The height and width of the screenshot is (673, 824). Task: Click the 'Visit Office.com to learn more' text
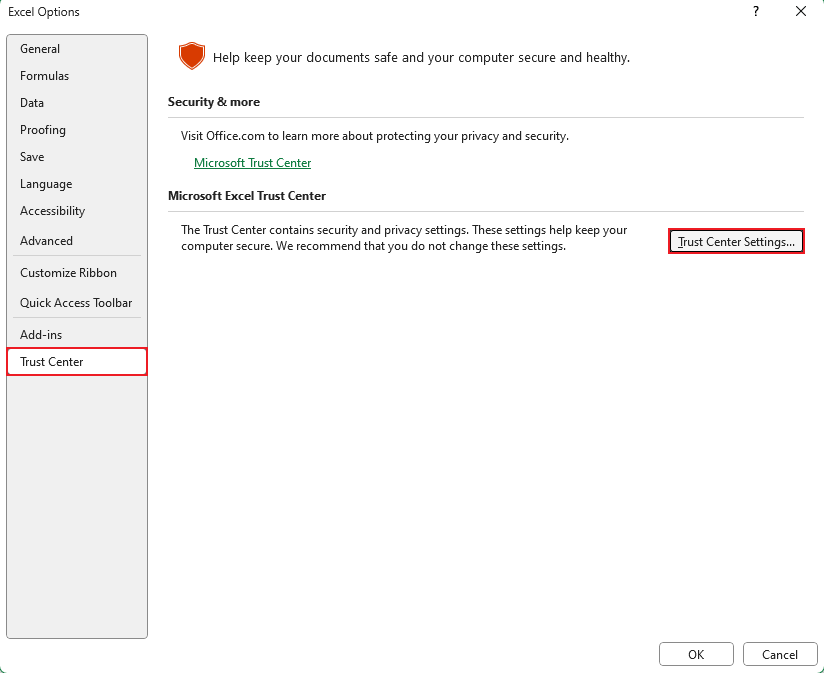tap(375, 136)
